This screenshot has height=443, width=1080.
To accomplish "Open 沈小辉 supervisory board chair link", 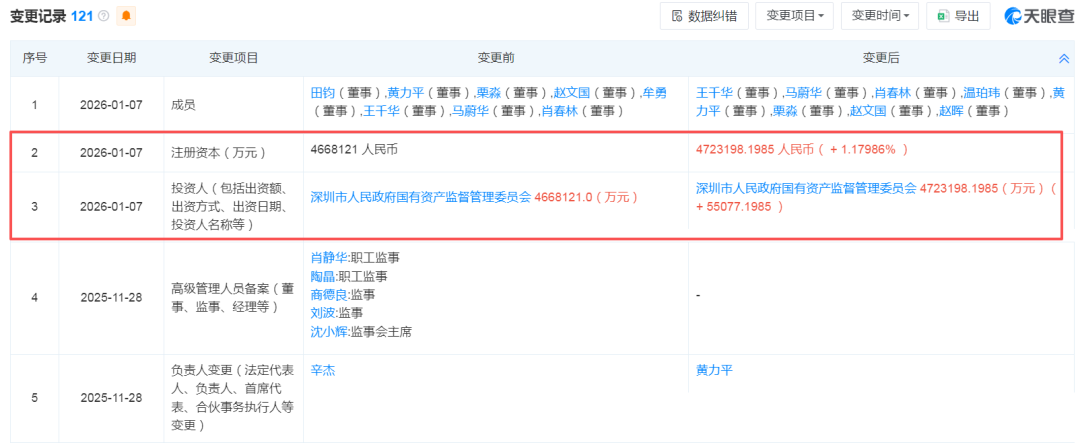I will (x=329, y=331).
